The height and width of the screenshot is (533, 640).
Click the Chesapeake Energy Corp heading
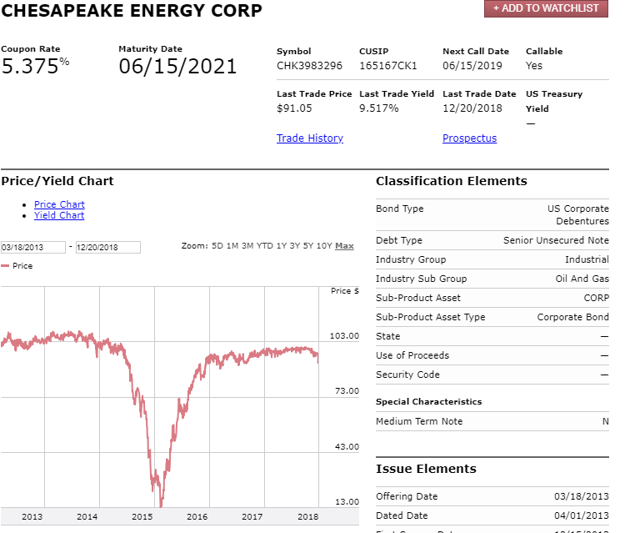pos(131,10)
